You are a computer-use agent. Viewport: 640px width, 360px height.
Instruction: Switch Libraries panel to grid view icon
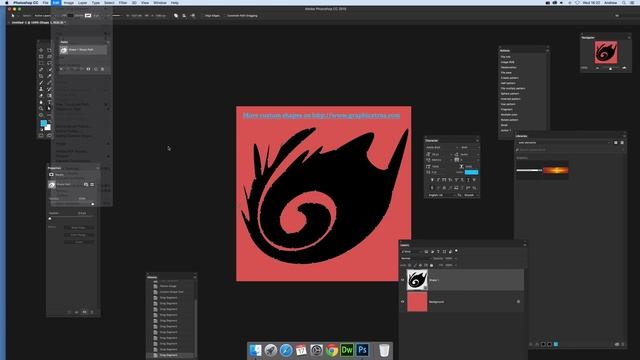(616, 142)
